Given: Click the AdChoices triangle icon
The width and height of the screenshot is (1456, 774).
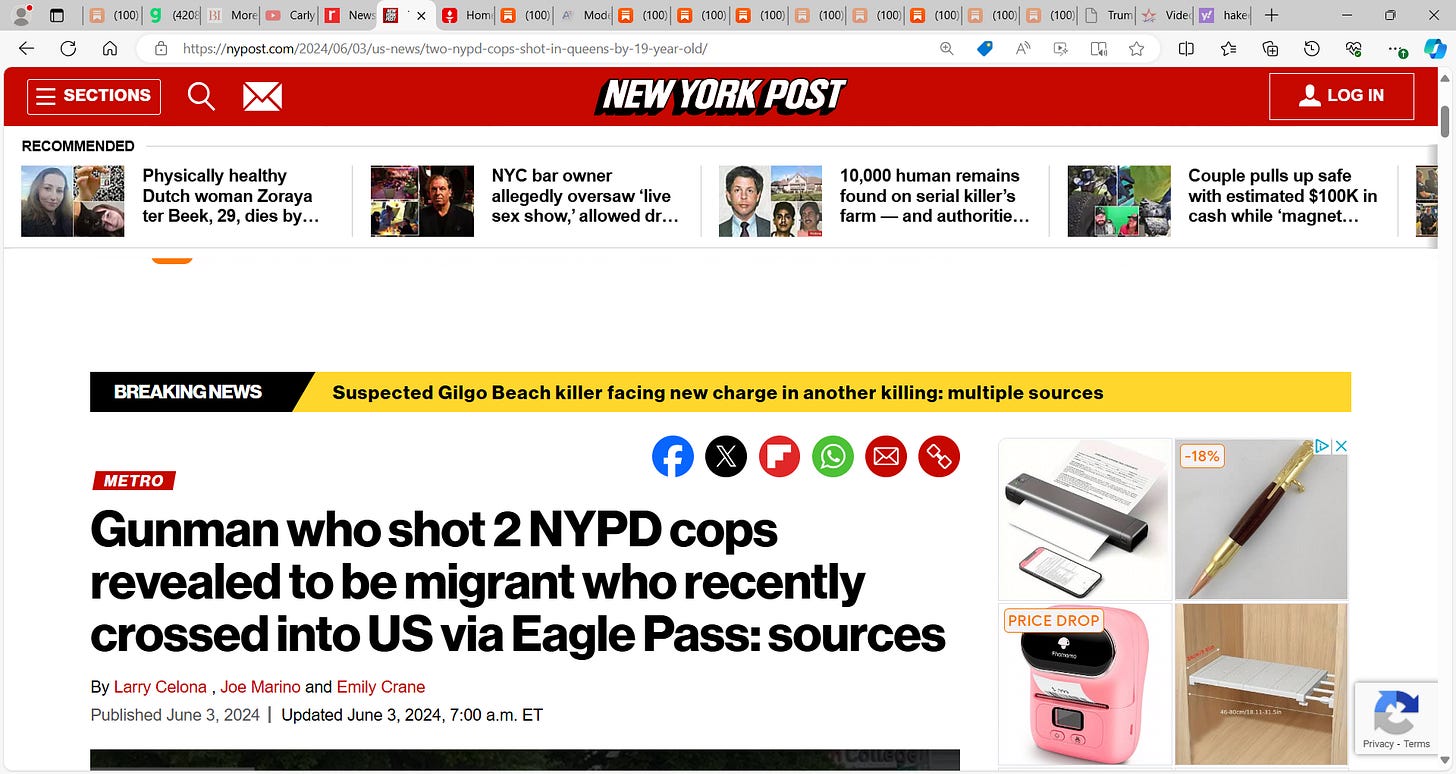Looking at the screenshot, I should (1323, 446).
